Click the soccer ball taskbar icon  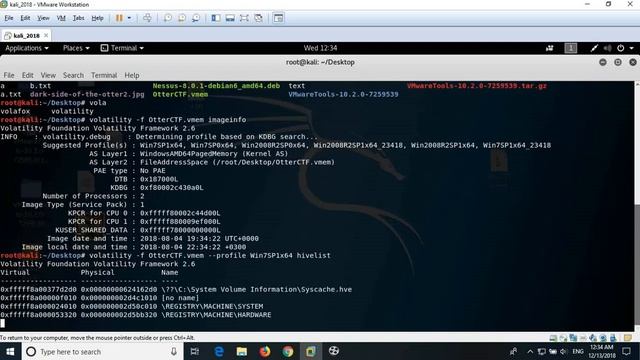pos(334,351)
